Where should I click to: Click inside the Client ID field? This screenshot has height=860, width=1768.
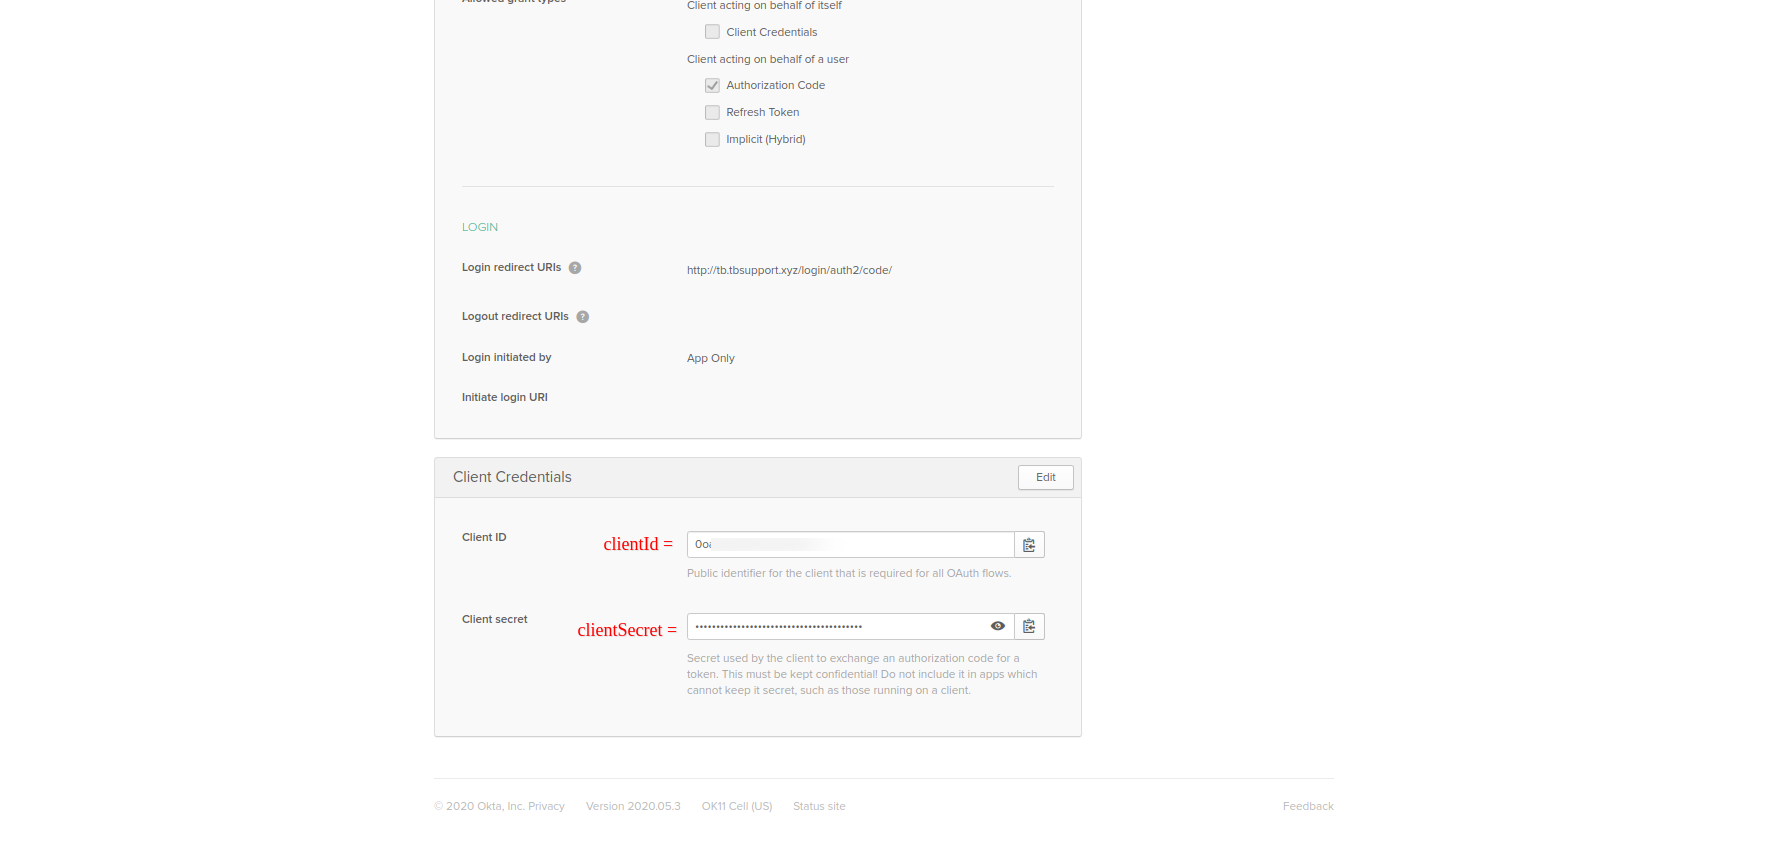pyautogui.click(x=850, y=545)
